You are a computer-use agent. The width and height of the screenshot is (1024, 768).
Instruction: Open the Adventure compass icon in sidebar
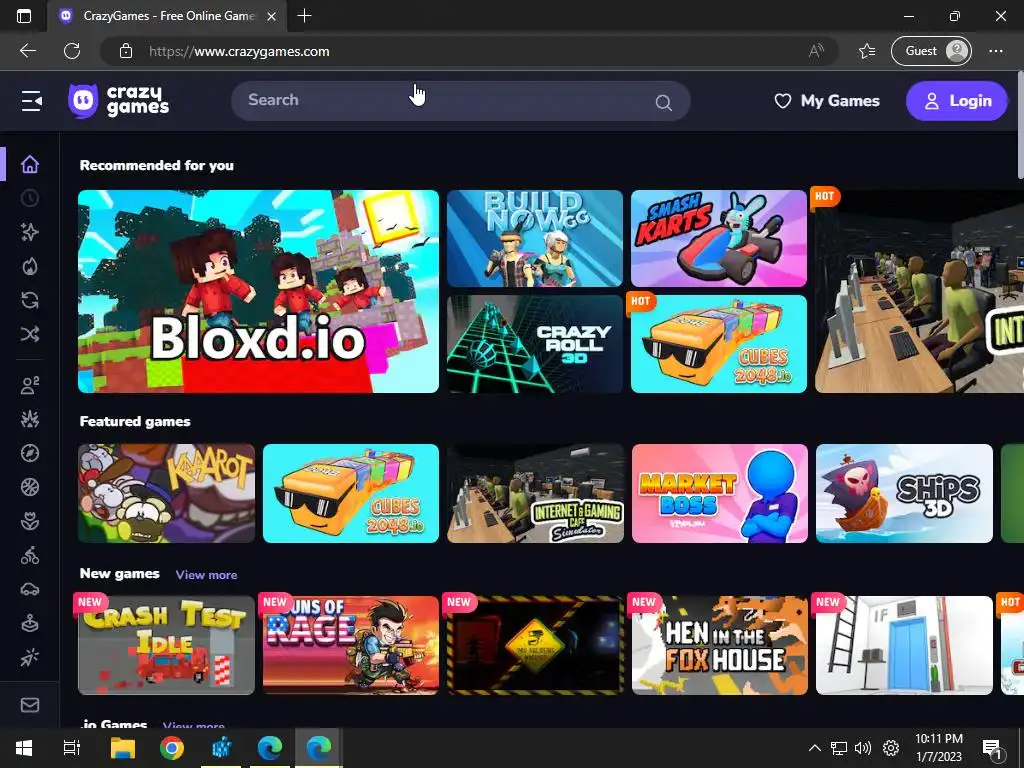(x=30, y=453)
